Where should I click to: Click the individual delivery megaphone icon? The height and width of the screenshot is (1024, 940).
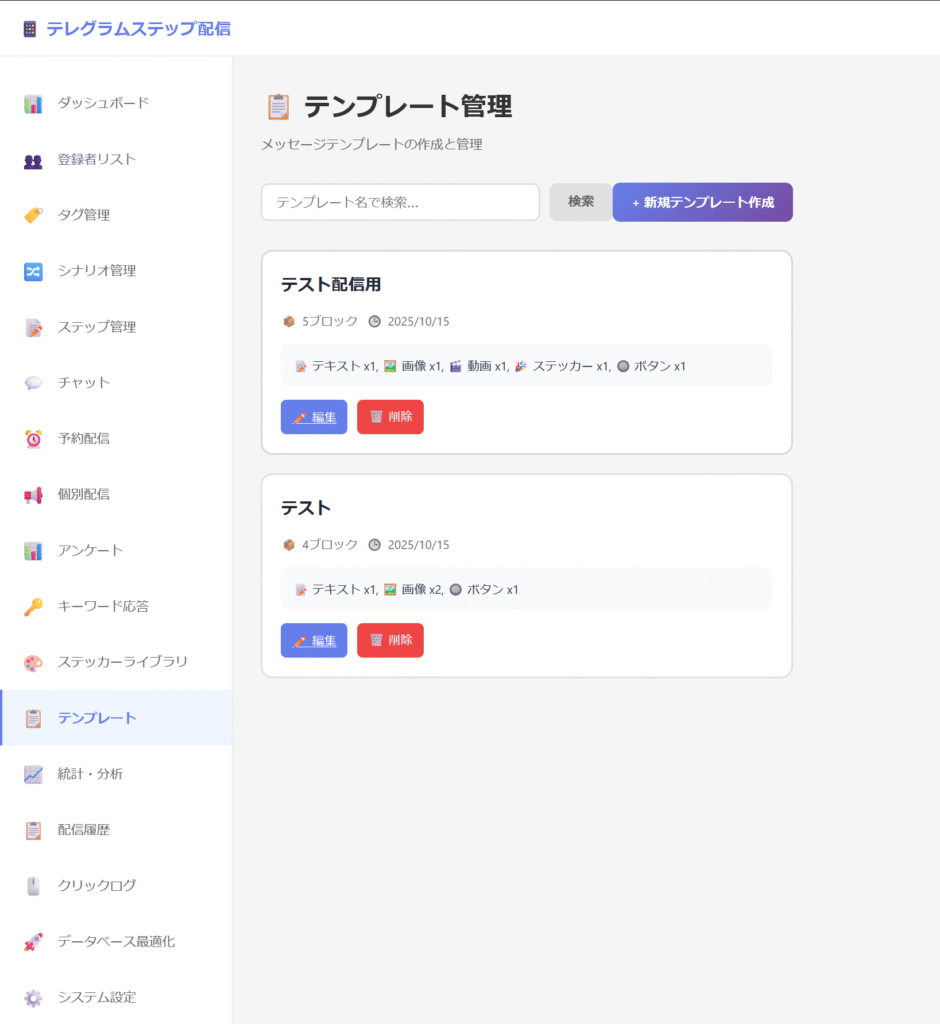(x=33, y=494)
